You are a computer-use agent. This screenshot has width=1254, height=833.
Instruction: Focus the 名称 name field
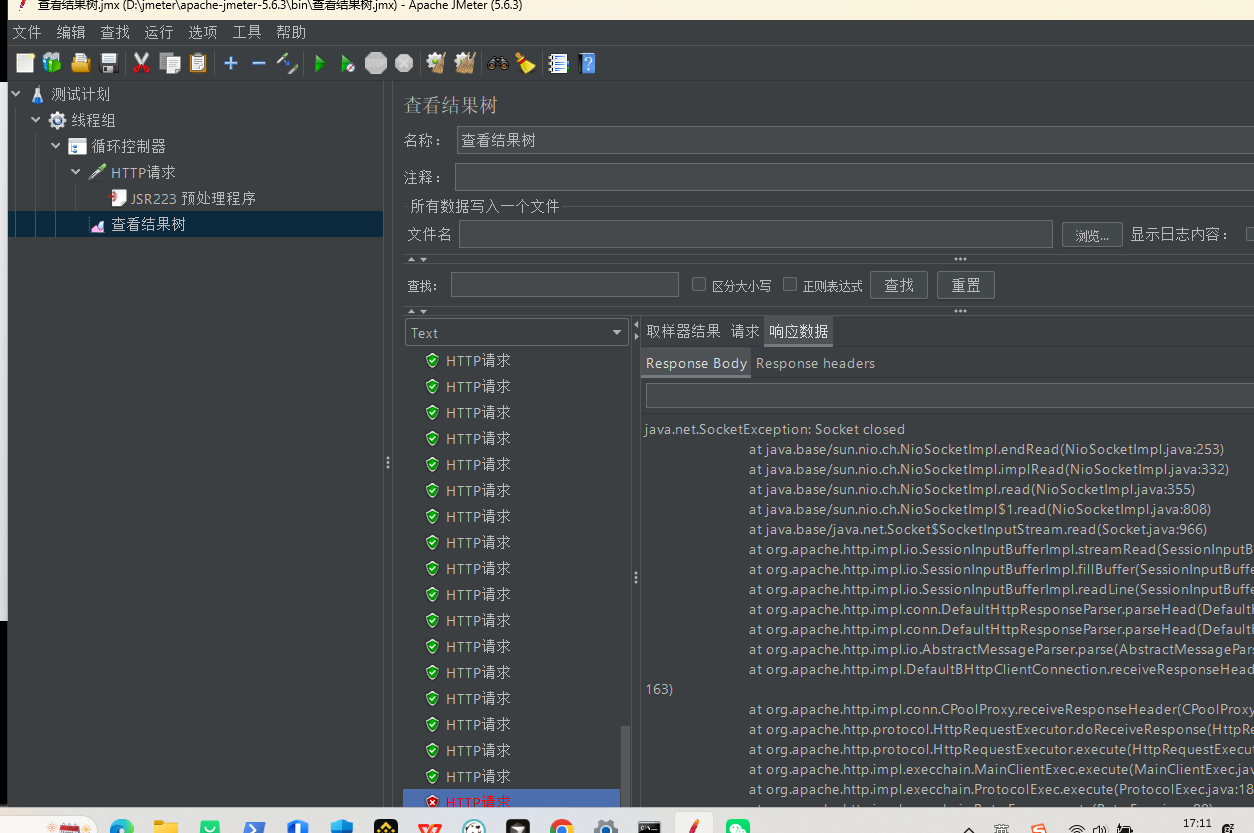click(x=855, y=140)
